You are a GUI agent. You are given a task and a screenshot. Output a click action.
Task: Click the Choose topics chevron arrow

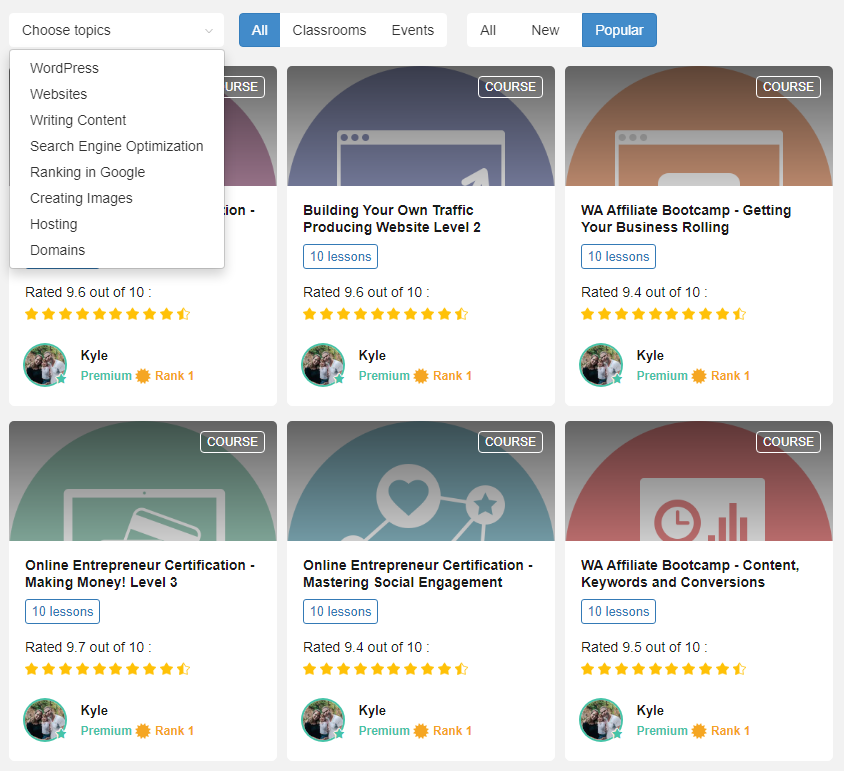point(209,31)
